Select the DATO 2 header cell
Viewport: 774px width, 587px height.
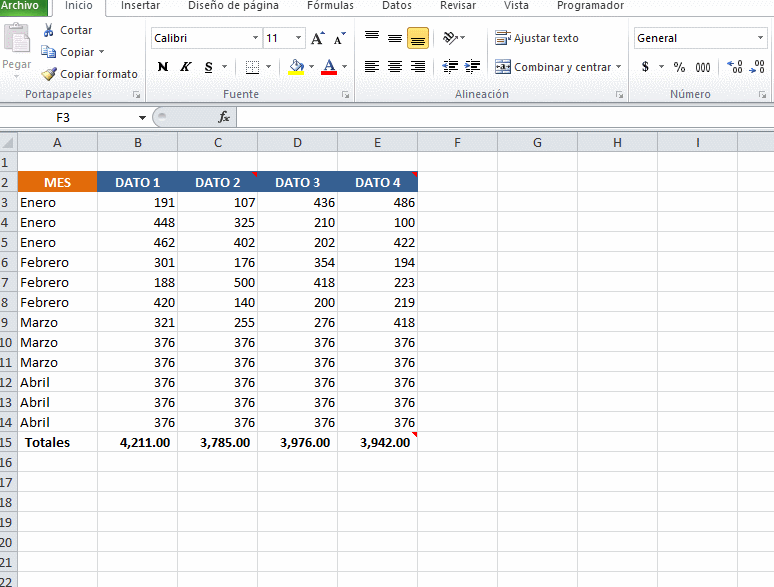[218, 182]
